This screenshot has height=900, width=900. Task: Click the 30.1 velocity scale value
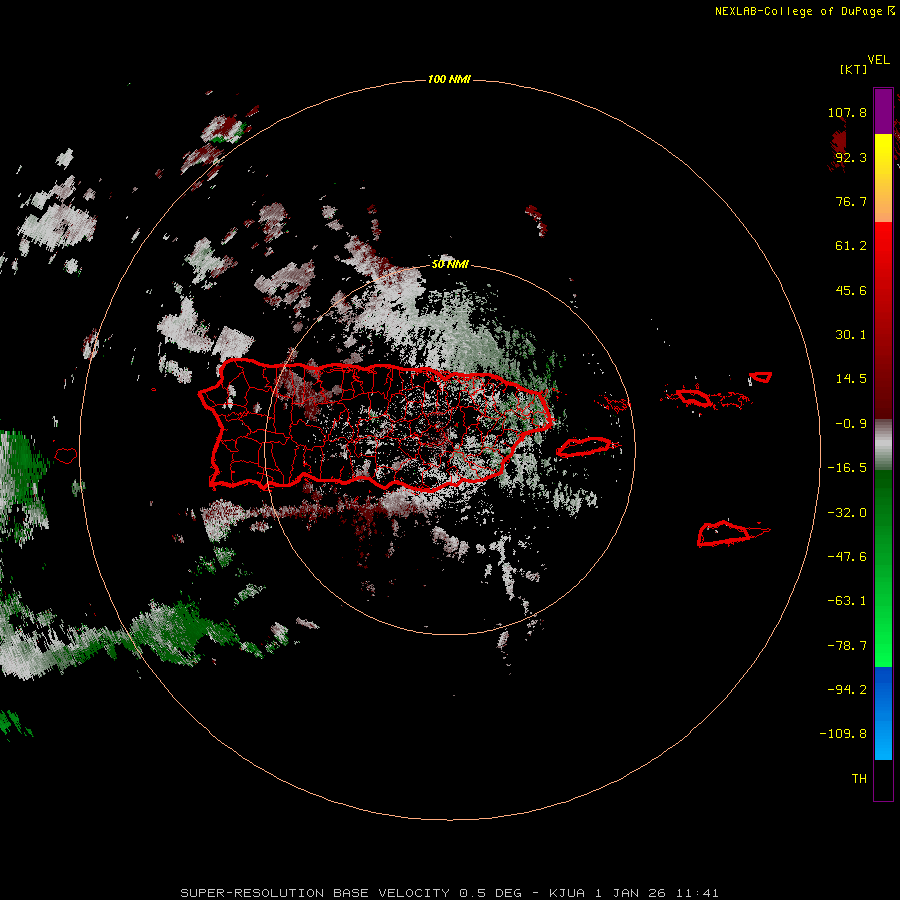(x=851, y=335)
